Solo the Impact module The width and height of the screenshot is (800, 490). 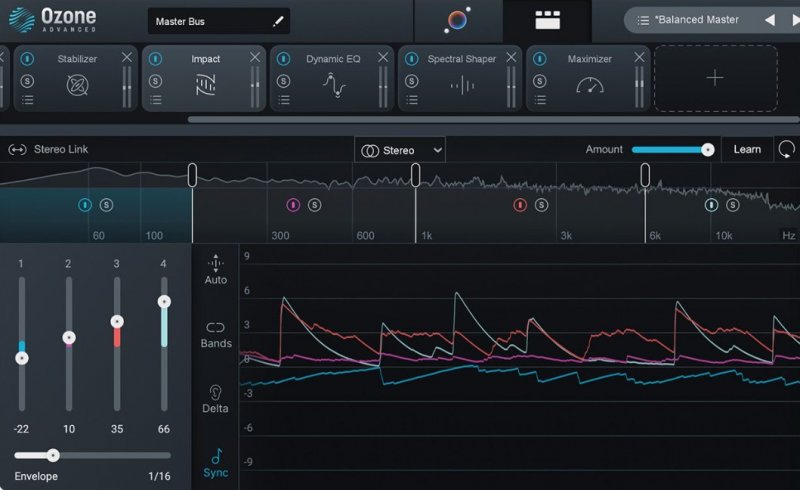[156, 81]
